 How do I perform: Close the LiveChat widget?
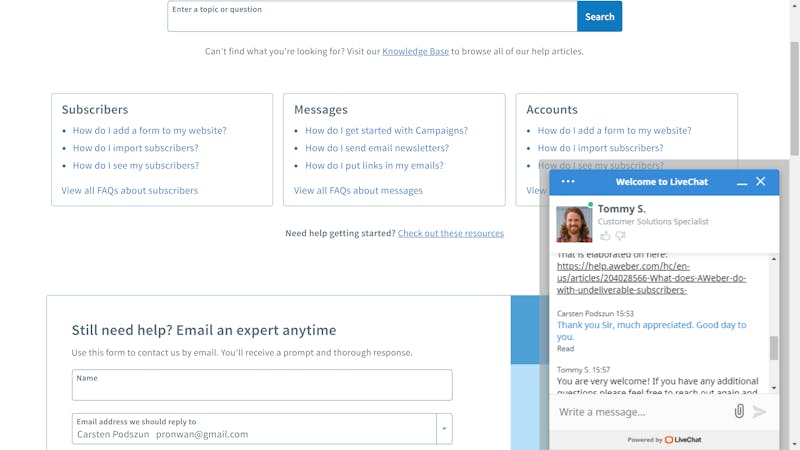[760, 181]
